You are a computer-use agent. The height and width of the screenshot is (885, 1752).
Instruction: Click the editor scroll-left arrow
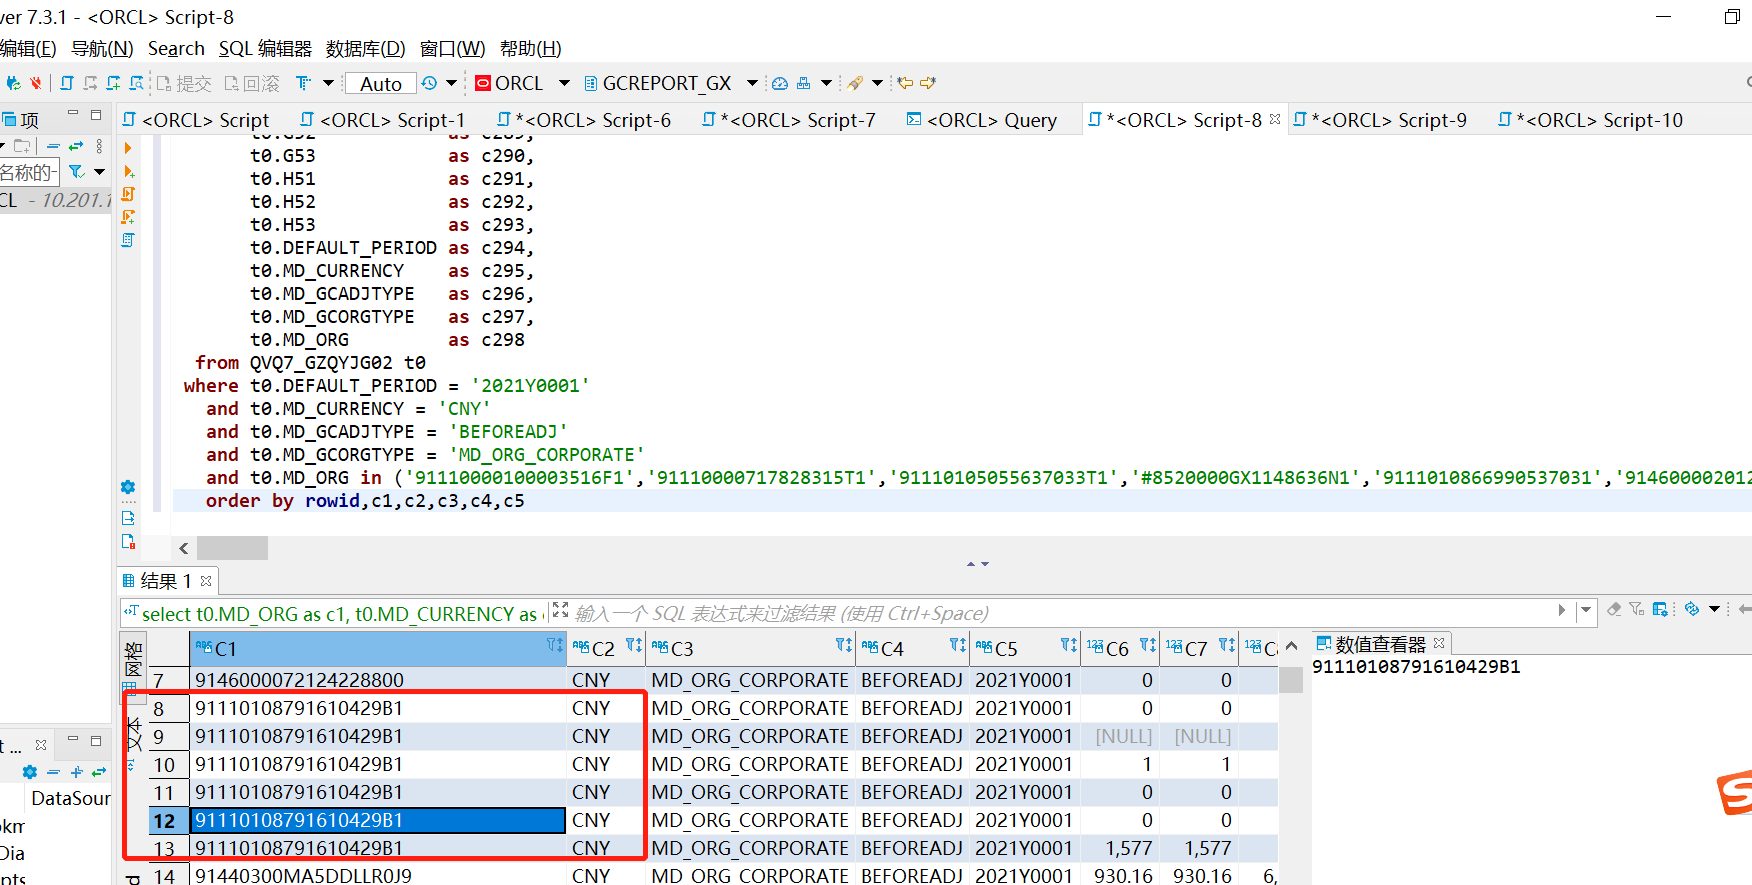tap(183, 548)
